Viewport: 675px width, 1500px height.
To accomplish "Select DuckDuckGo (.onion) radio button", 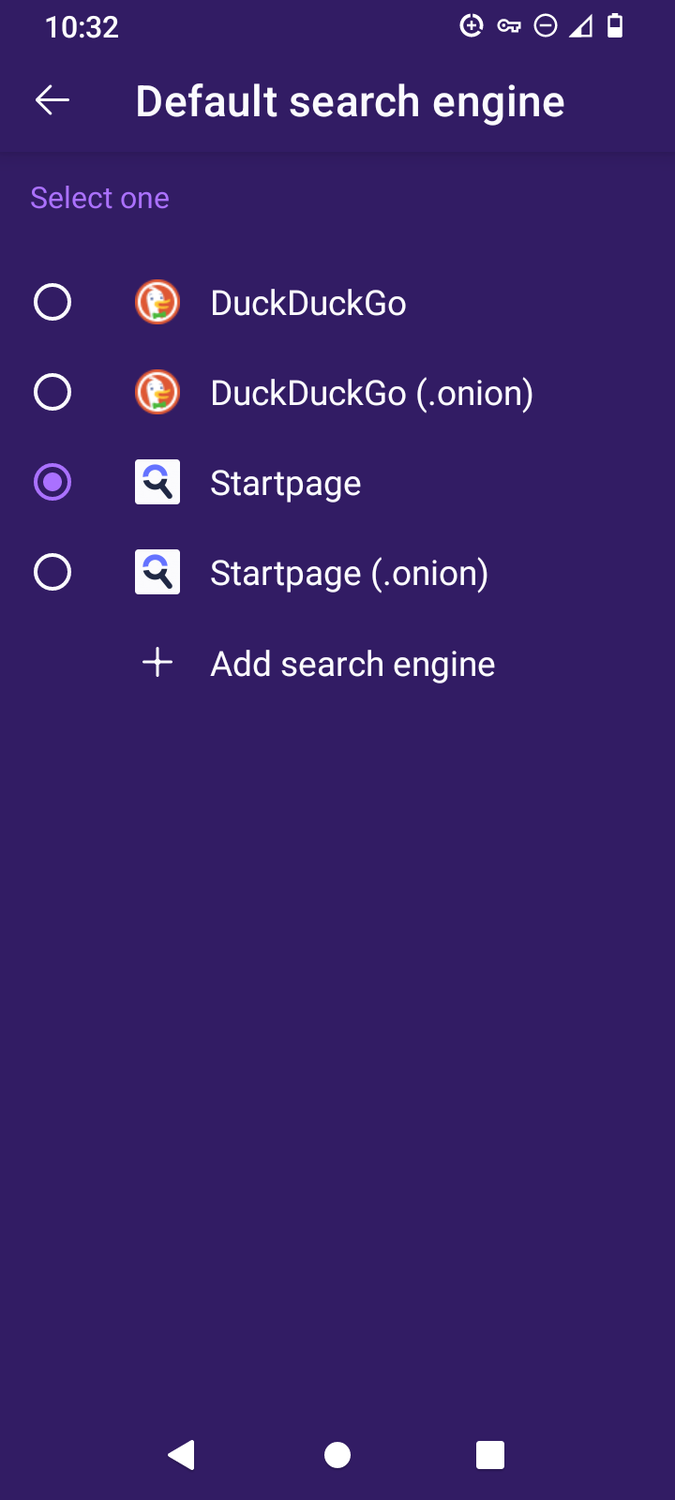I will click(x=52, y=392).
